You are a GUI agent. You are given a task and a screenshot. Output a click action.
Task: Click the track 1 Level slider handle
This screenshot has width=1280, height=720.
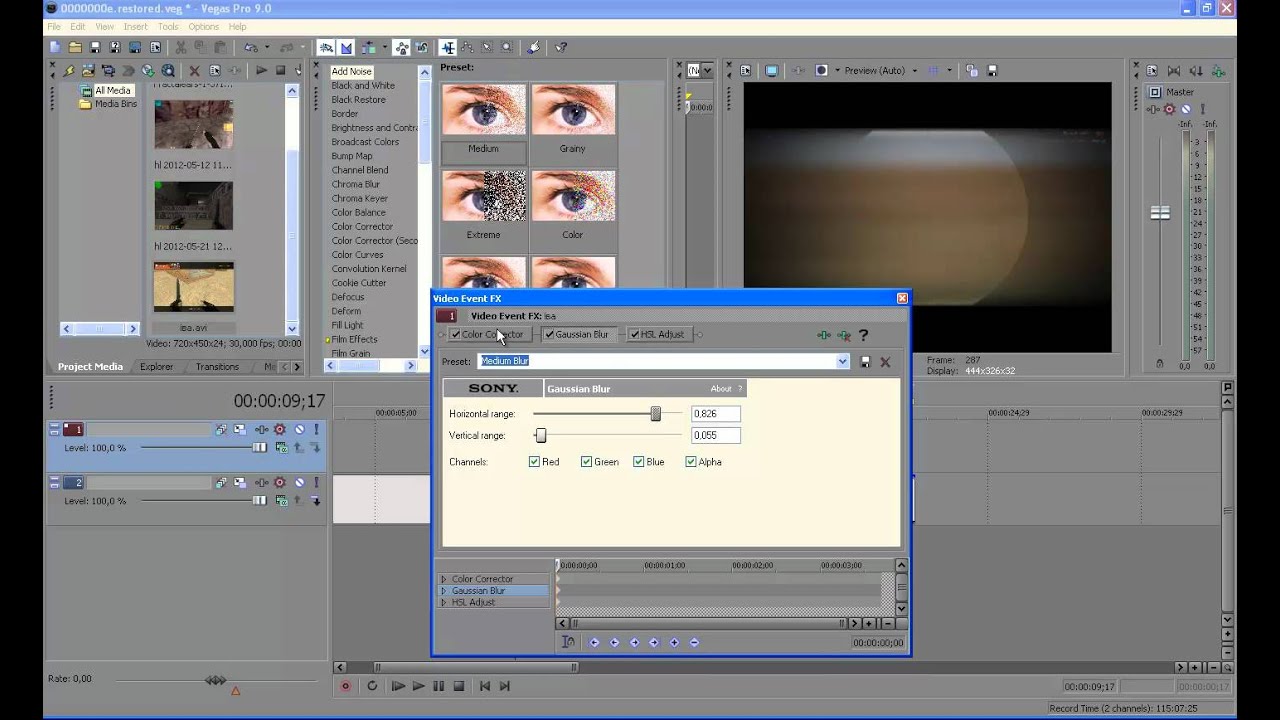pos(260,448)
